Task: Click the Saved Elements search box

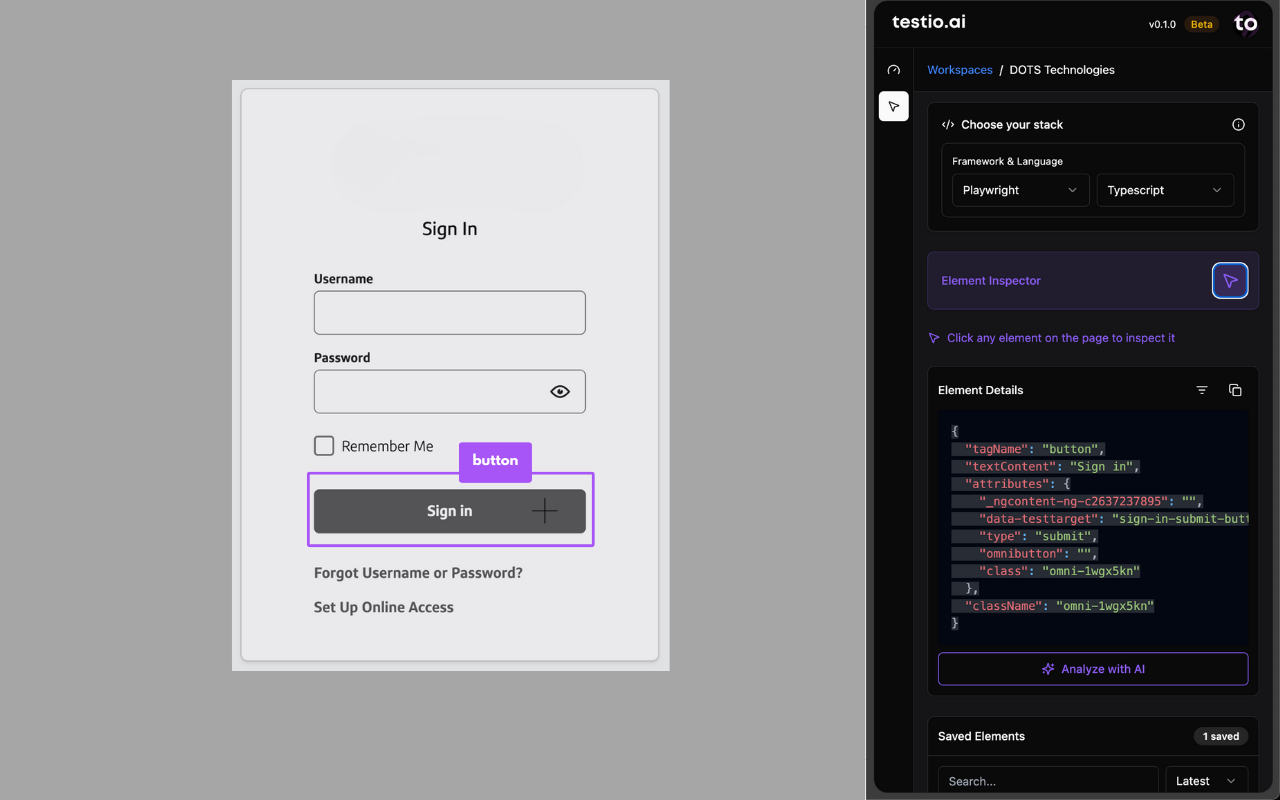Action: (1047, 781)
